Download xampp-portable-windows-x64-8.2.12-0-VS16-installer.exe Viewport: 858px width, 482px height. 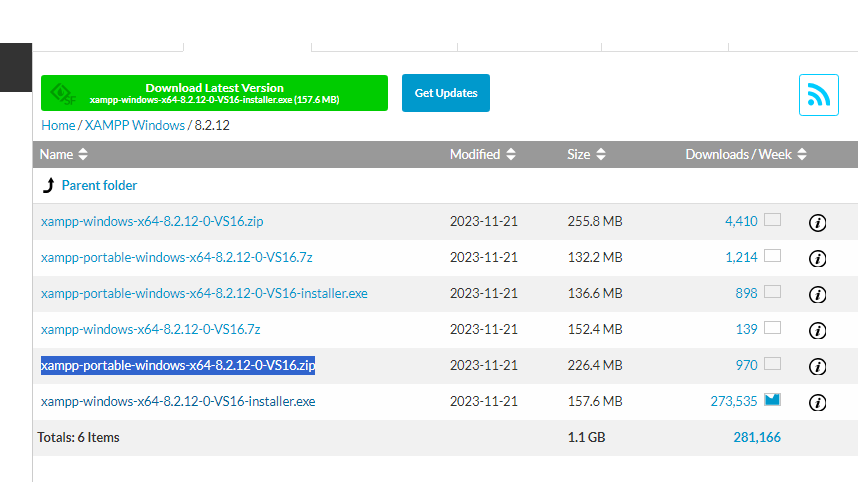pos(204,293)
